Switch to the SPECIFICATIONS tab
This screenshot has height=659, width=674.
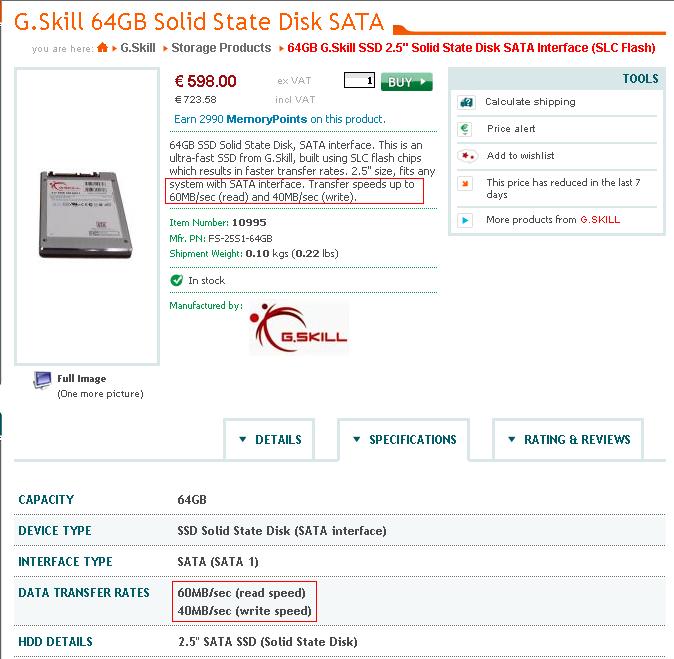404,439
